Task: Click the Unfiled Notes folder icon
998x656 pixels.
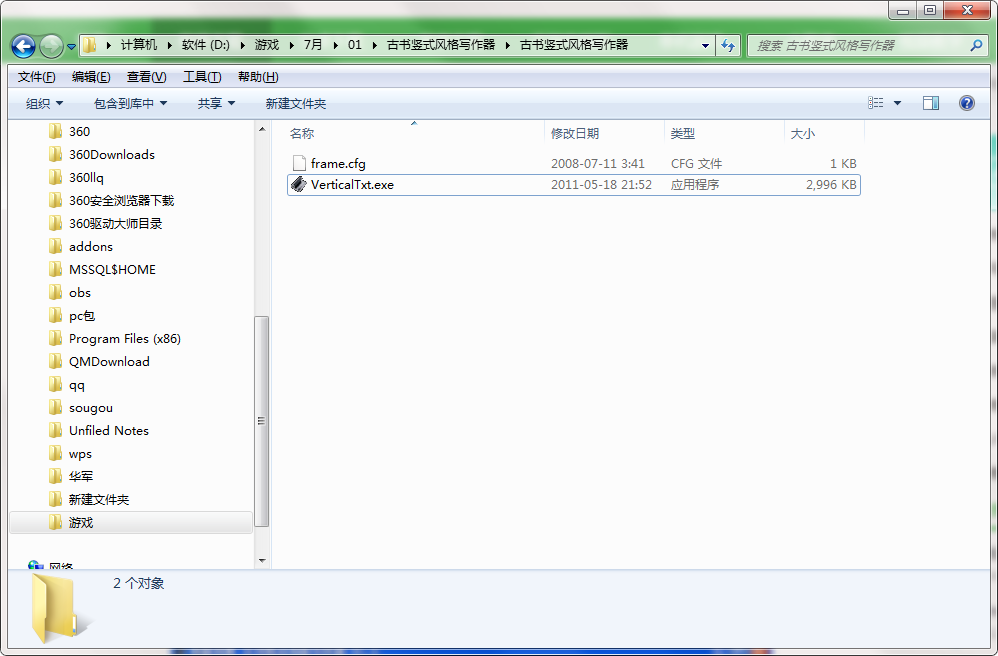Action: pyautogui.click(x=56, y=431)
